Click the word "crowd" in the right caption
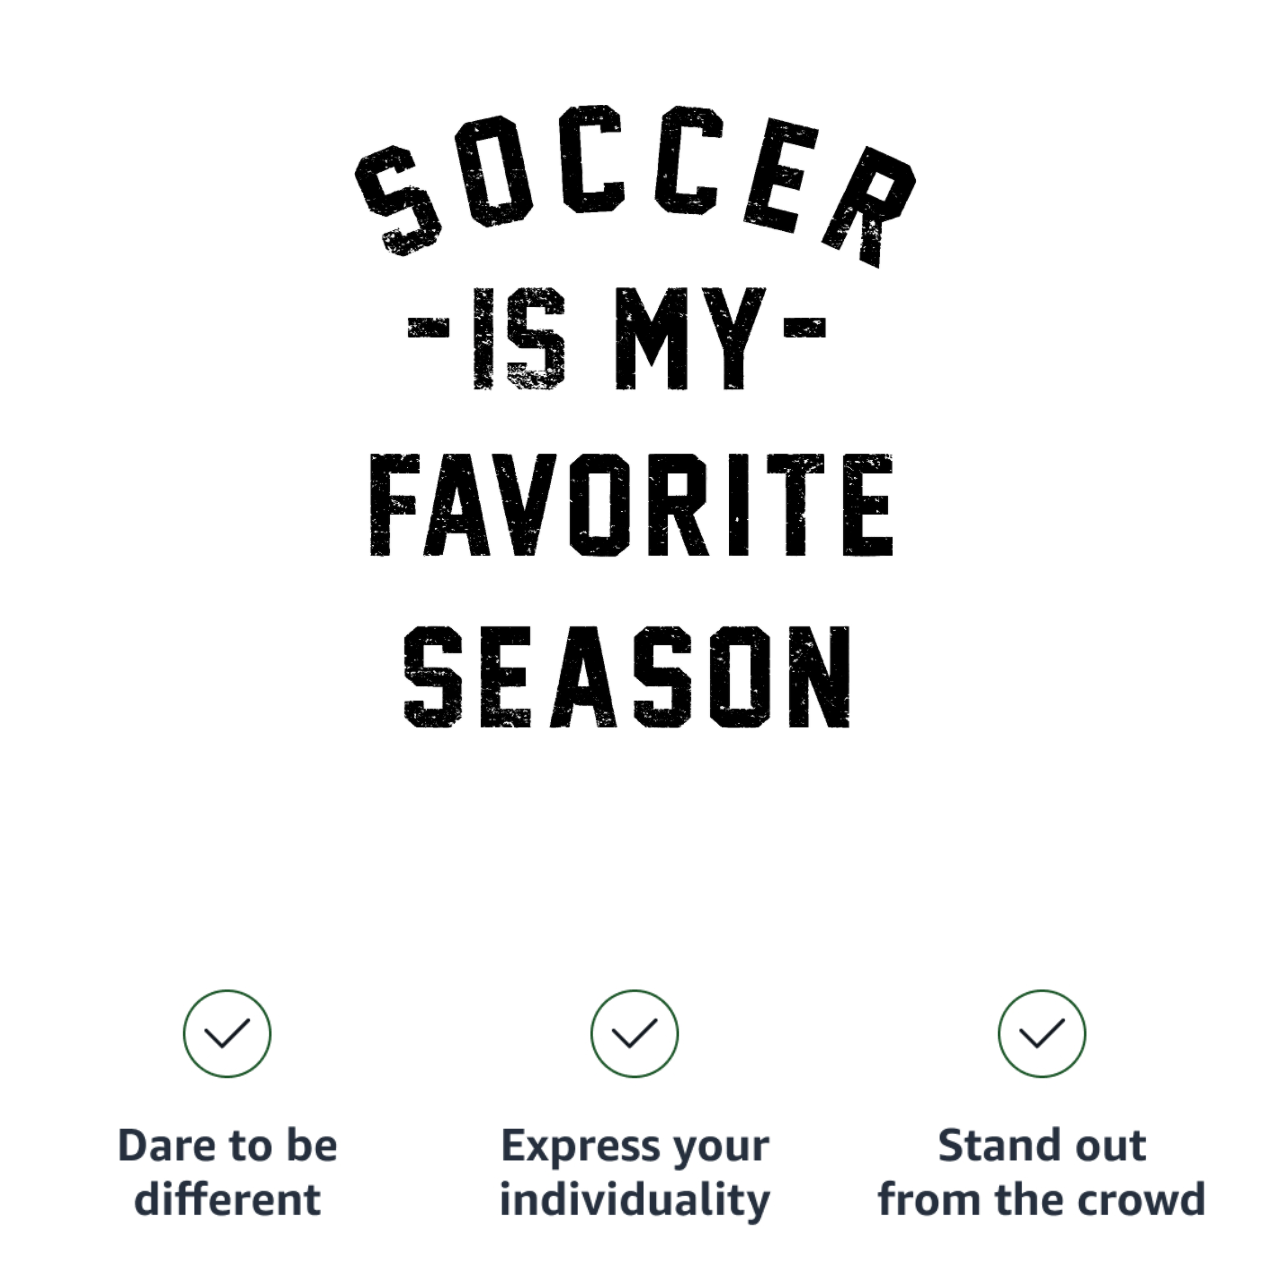1280x1280 pixels. (1140, 1198)
